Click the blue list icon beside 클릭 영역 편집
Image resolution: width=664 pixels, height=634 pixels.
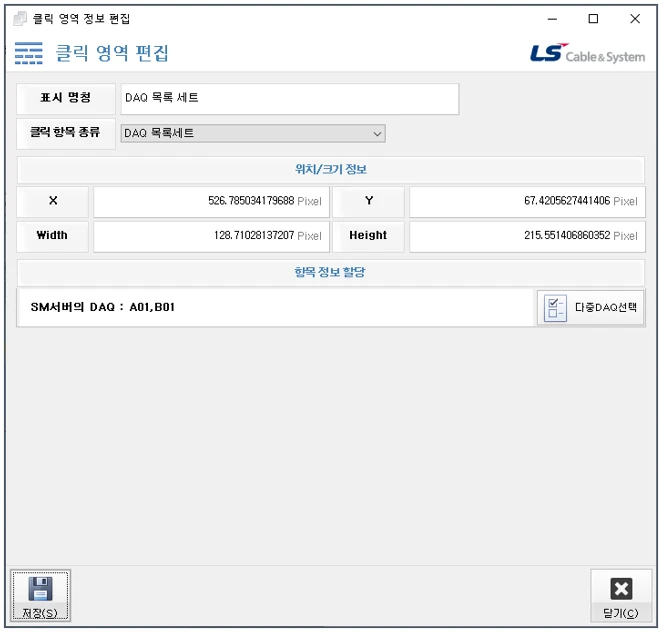(x=28, y=53)
